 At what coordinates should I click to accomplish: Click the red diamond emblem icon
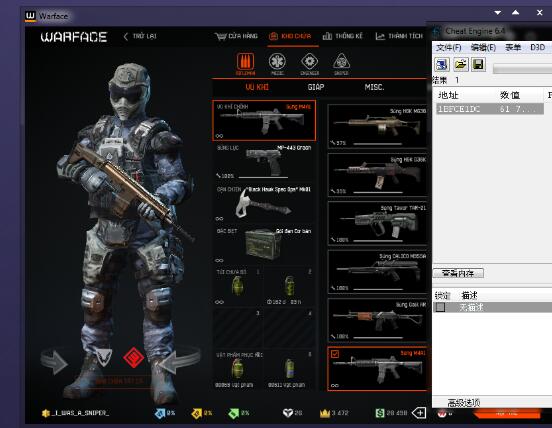[133, 358]
